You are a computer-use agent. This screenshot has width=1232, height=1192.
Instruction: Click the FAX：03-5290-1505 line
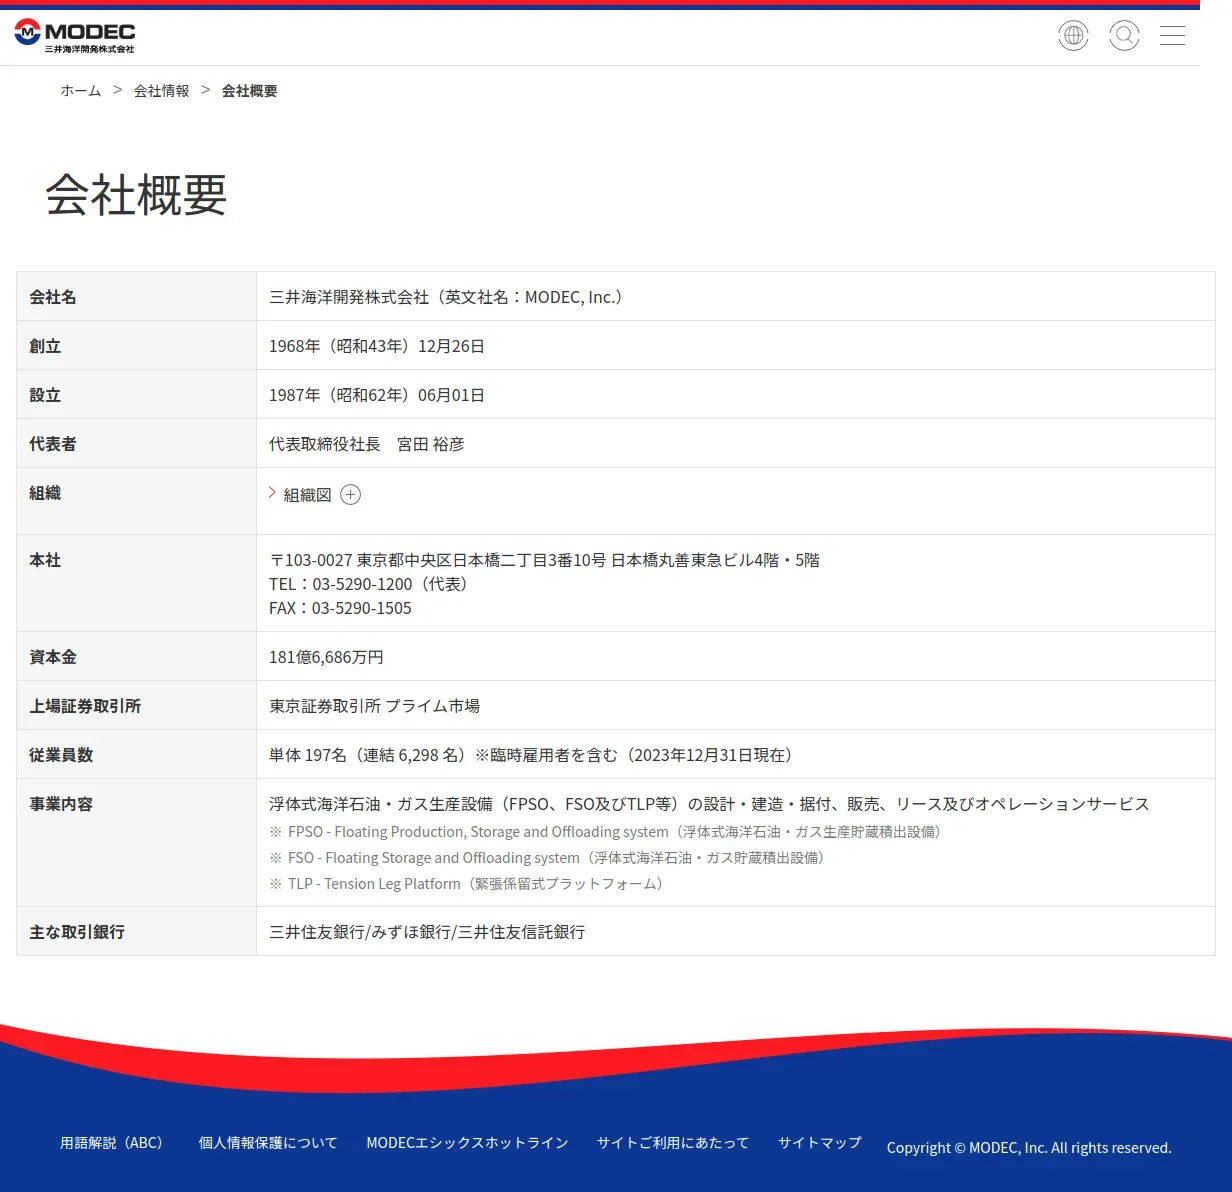(340, 608)
